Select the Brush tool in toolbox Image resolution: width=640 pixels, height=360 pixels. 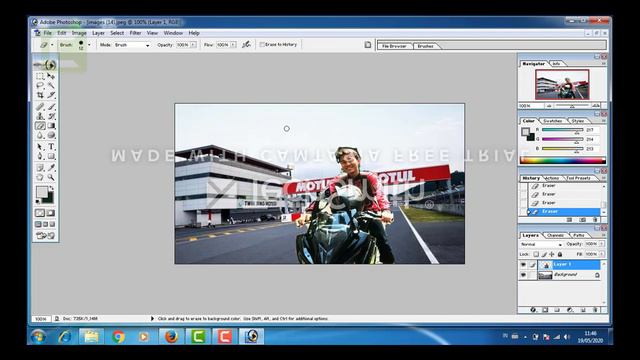[51, 107]
